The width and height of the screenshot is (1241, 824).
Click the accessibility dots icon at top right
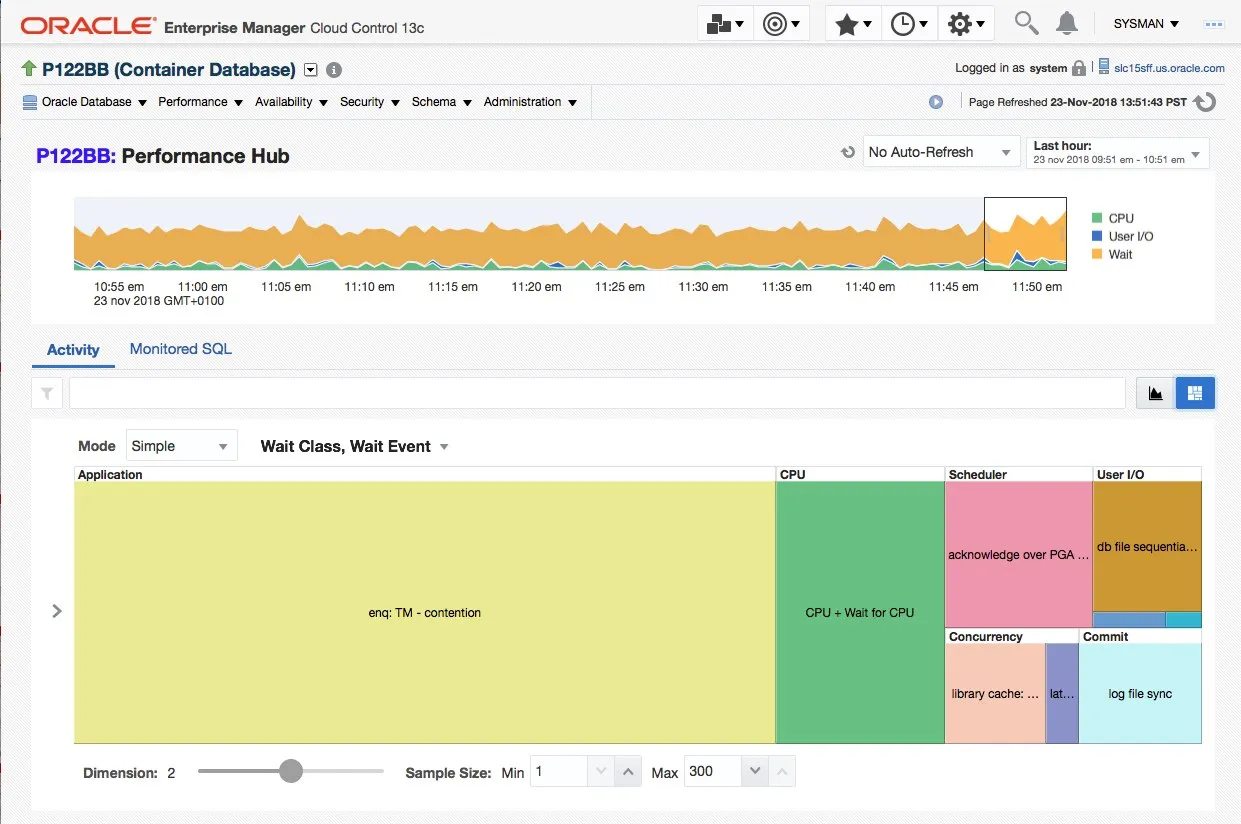1214,24
